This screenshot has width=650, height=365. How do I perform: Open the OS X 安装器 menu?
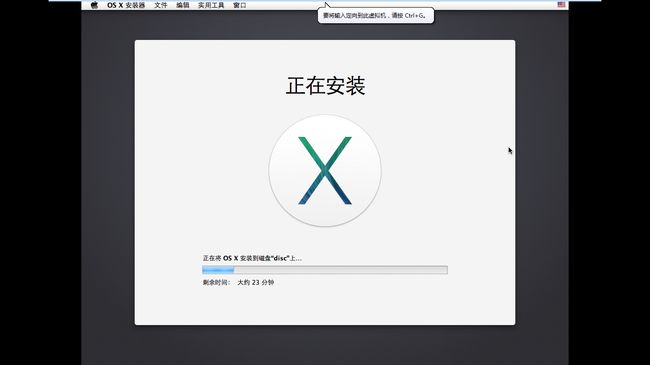[126, 5]
